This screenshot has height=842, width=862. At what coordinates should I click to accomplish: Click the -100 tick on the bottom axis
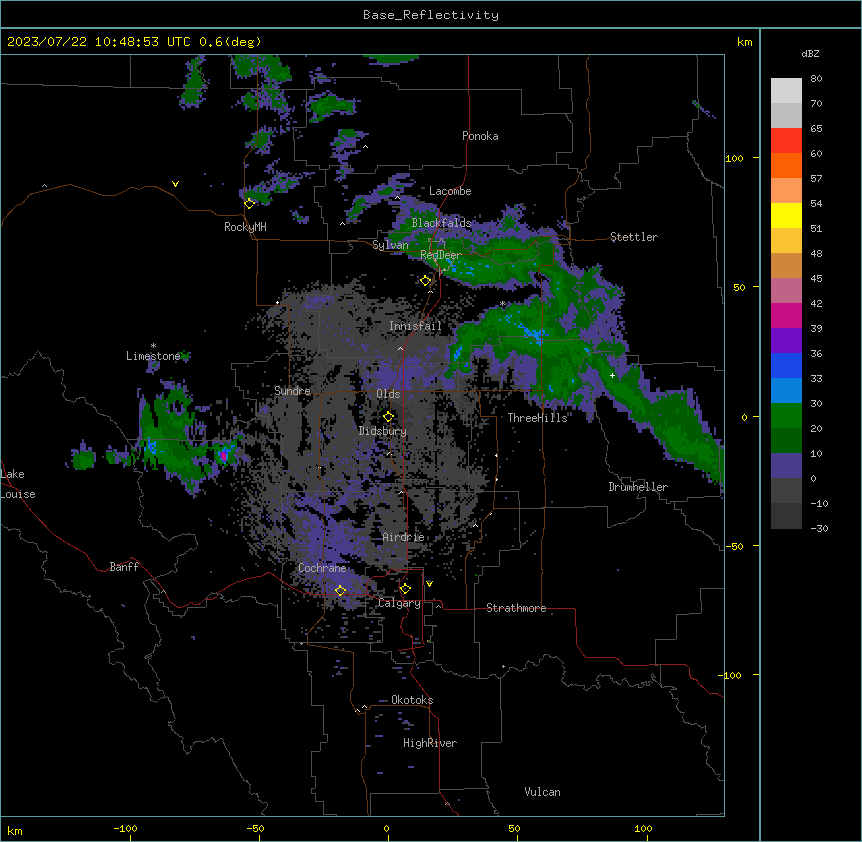[126, 828]
